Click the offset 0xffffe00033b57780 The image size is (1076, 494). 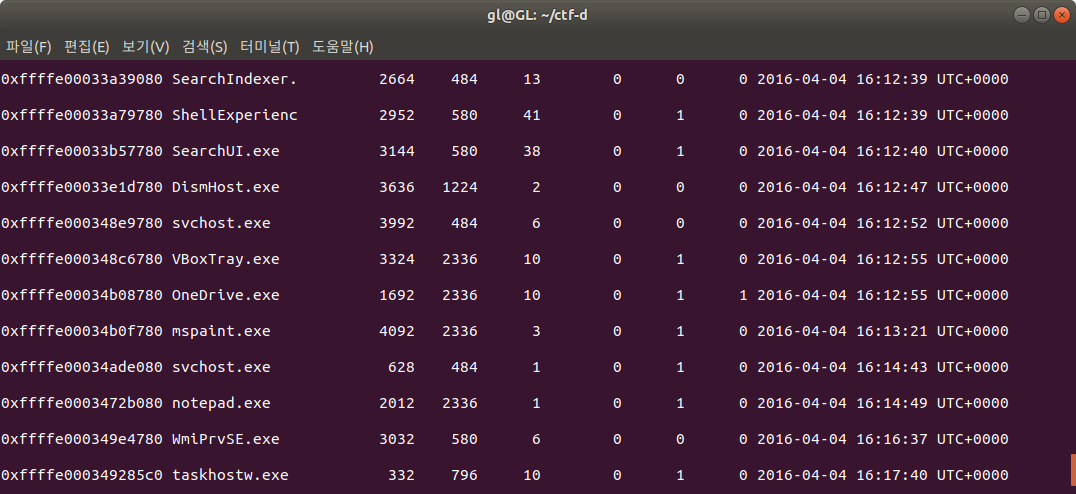[82, 151]
